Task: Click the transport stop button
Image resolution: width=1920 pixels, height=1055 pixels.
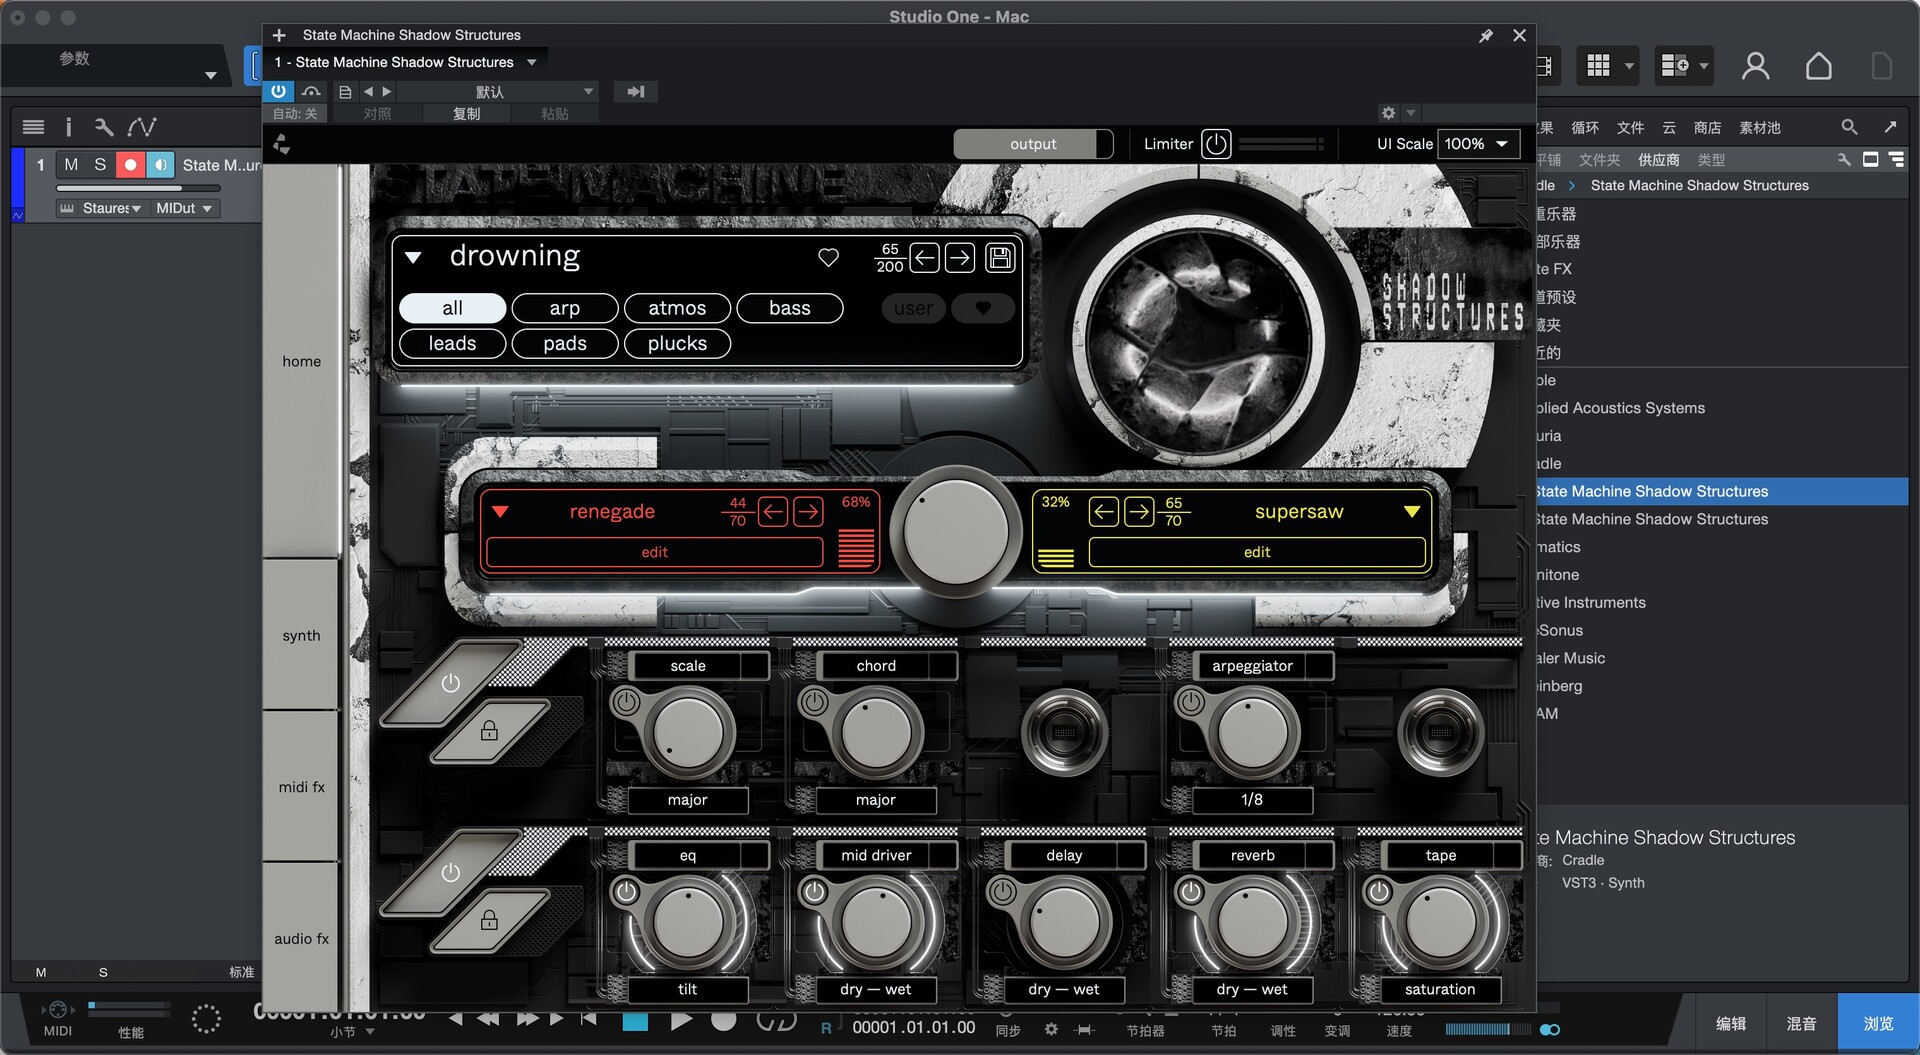Action: pyautogui.click(x=635, y=1021)
